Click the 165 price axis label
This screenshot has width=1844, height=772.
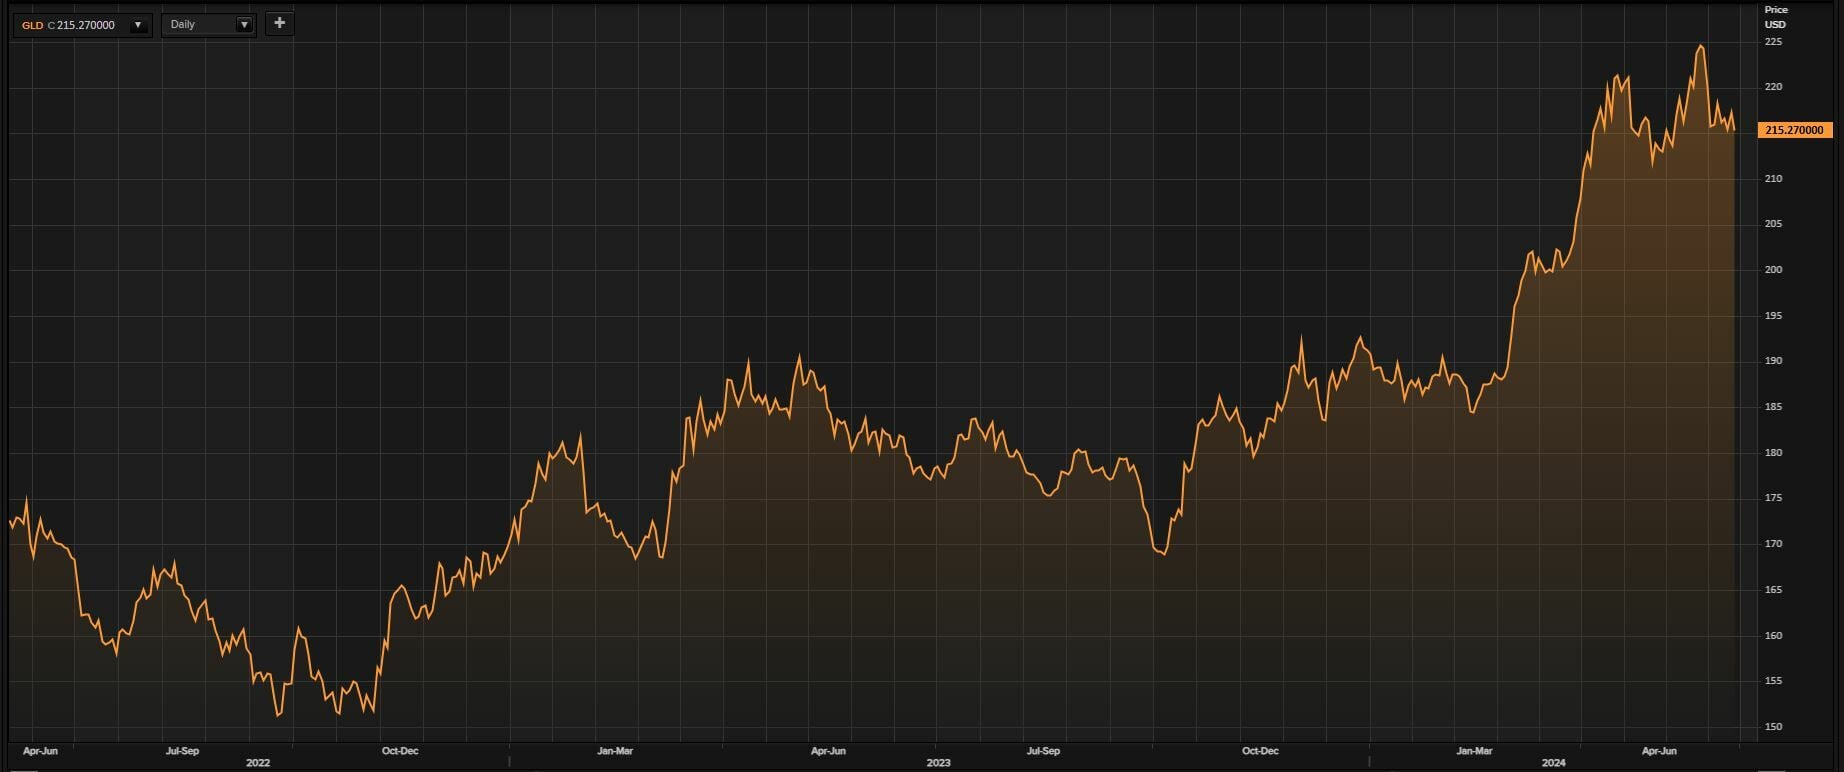pyautogui.click(x=1773, y=590)
